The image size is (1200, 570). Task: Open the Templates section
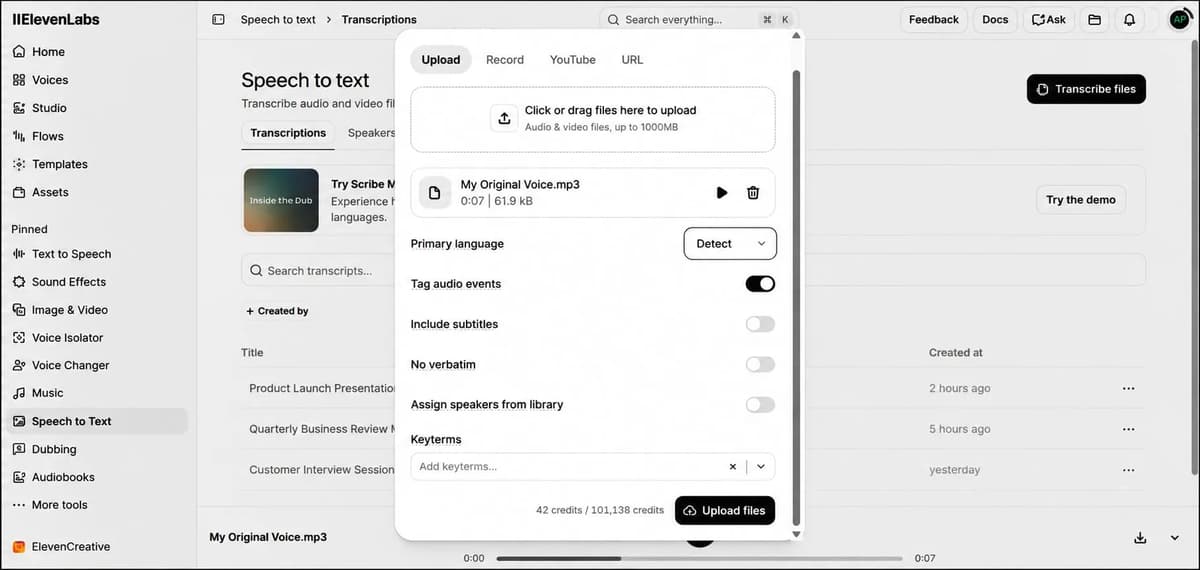(59, 164)
